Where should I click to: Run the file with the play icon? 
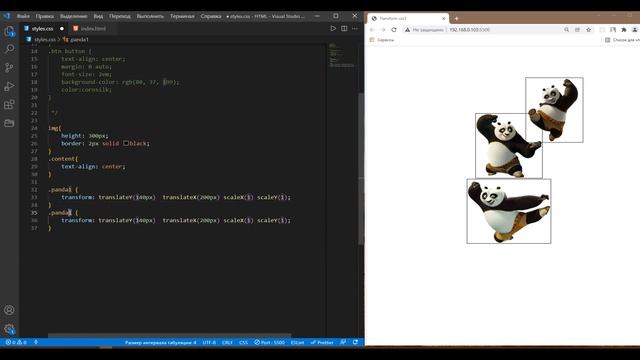[333, 29]
